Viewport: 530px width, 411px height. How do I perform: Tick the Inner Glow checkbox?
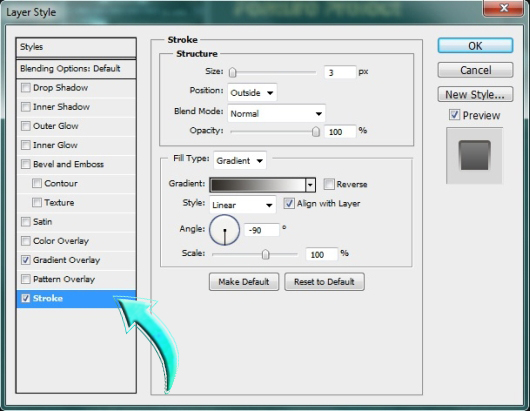[x=26, y=145]
